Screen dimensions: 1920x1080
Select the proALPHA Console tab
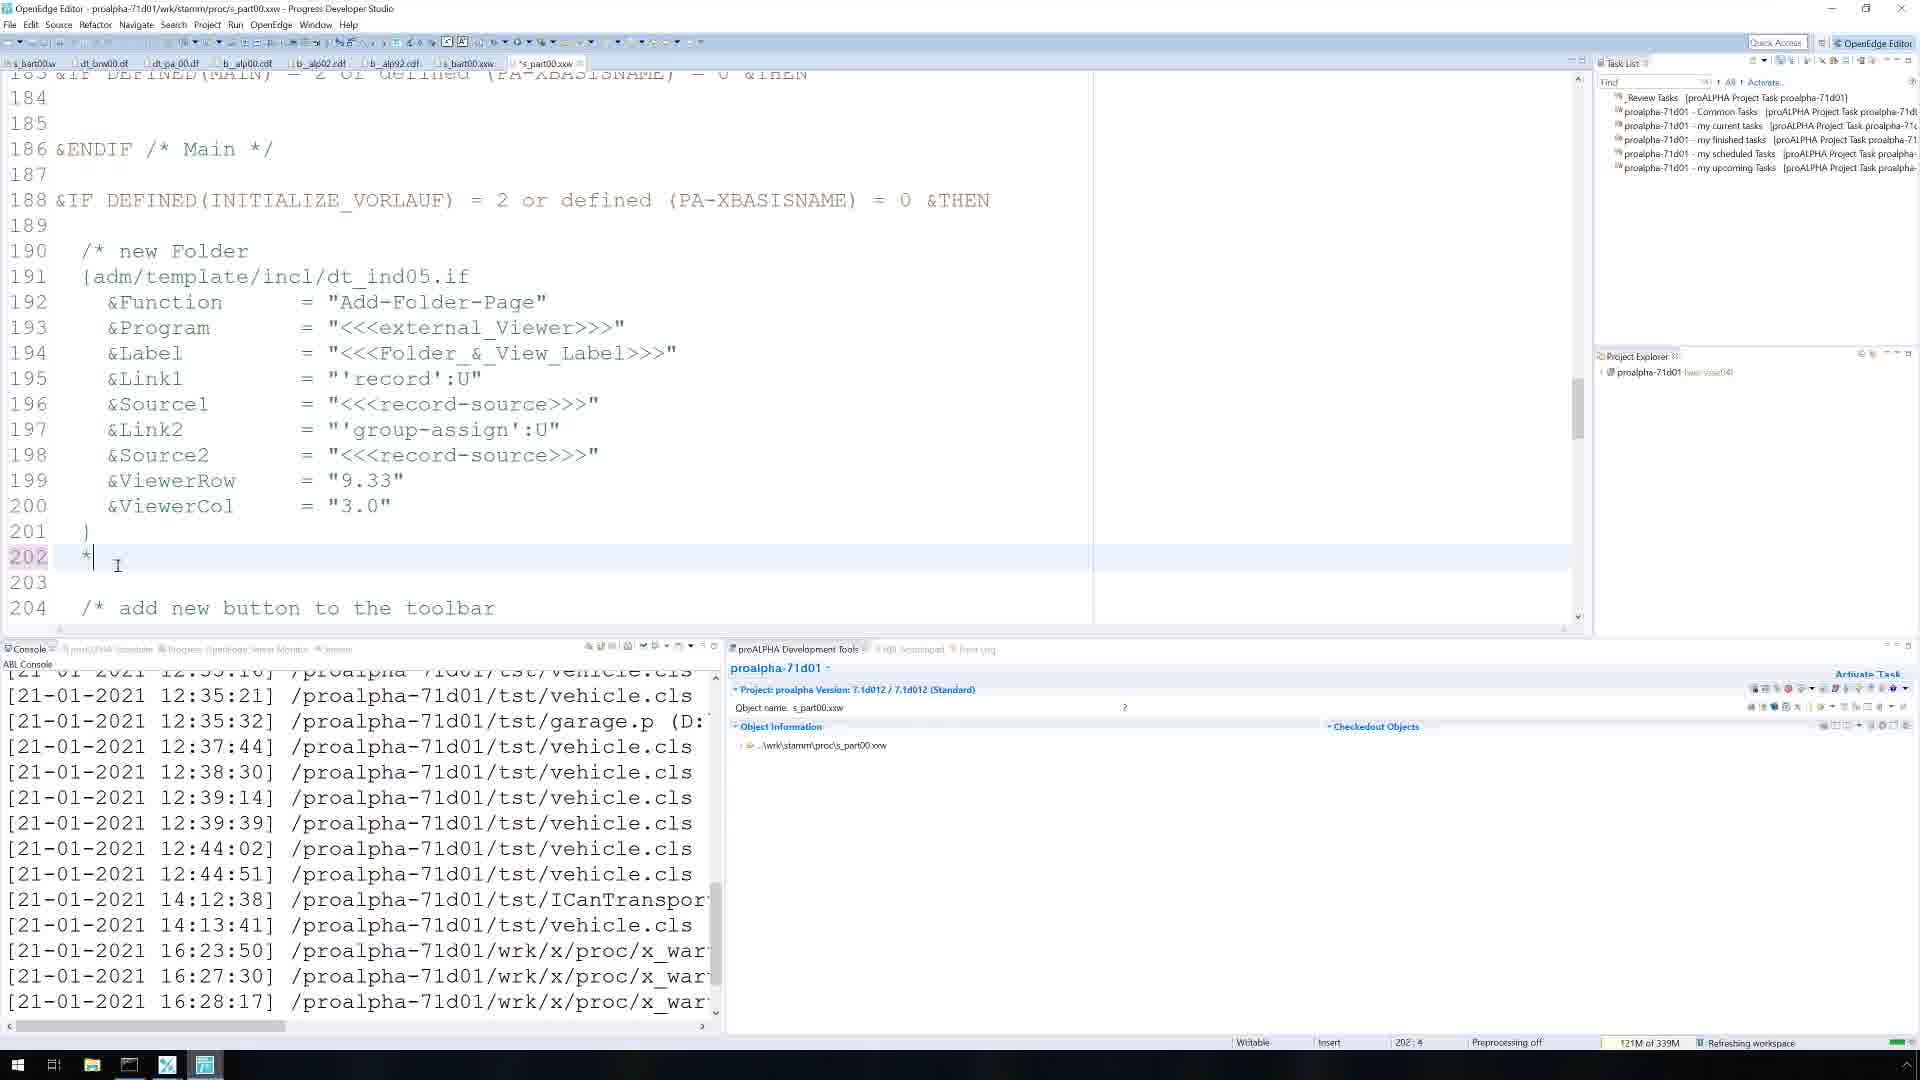click(x=111, y=649)
